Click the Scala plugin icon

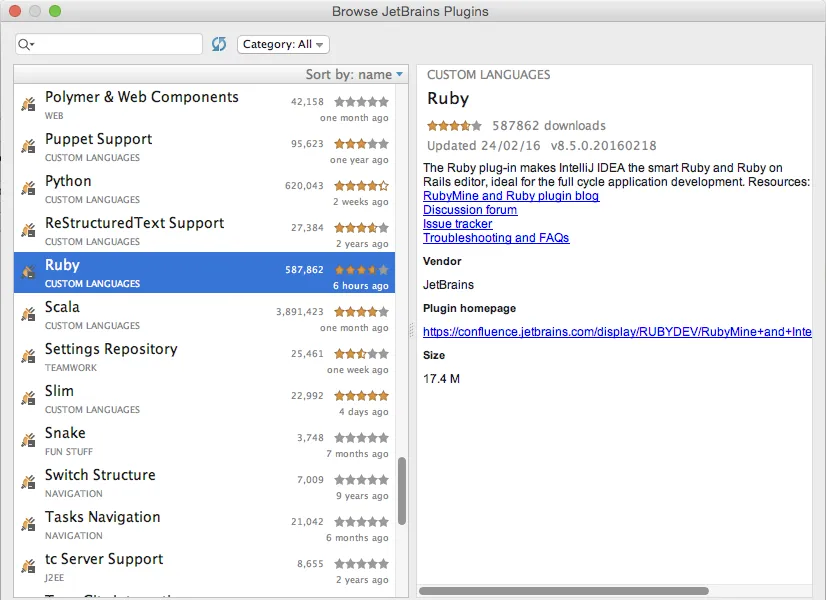tap(28, 314)
